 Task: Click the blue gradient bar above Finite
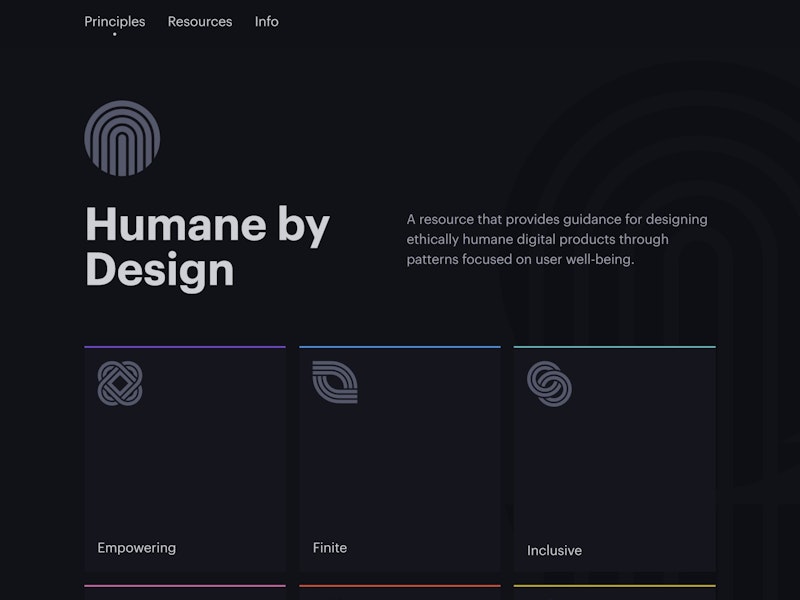click(x=400, y=344)
